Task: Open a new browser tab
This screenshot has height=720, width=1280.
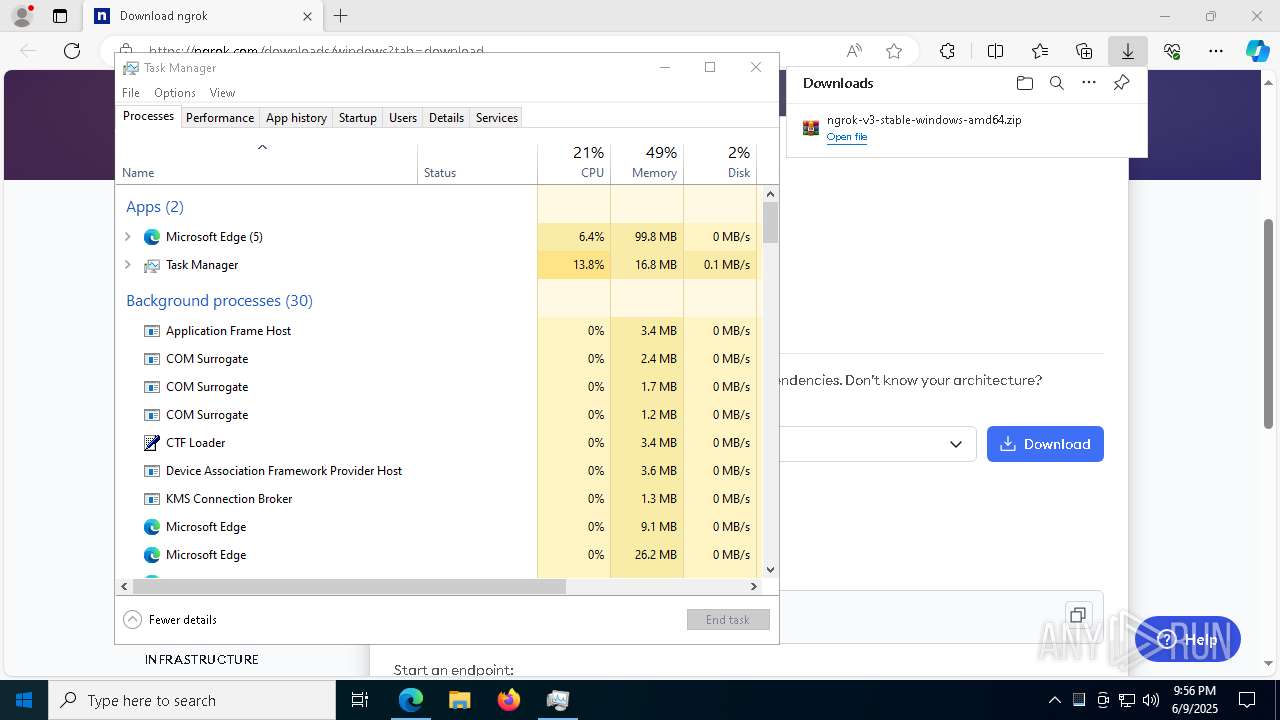Action: [341, 16]
